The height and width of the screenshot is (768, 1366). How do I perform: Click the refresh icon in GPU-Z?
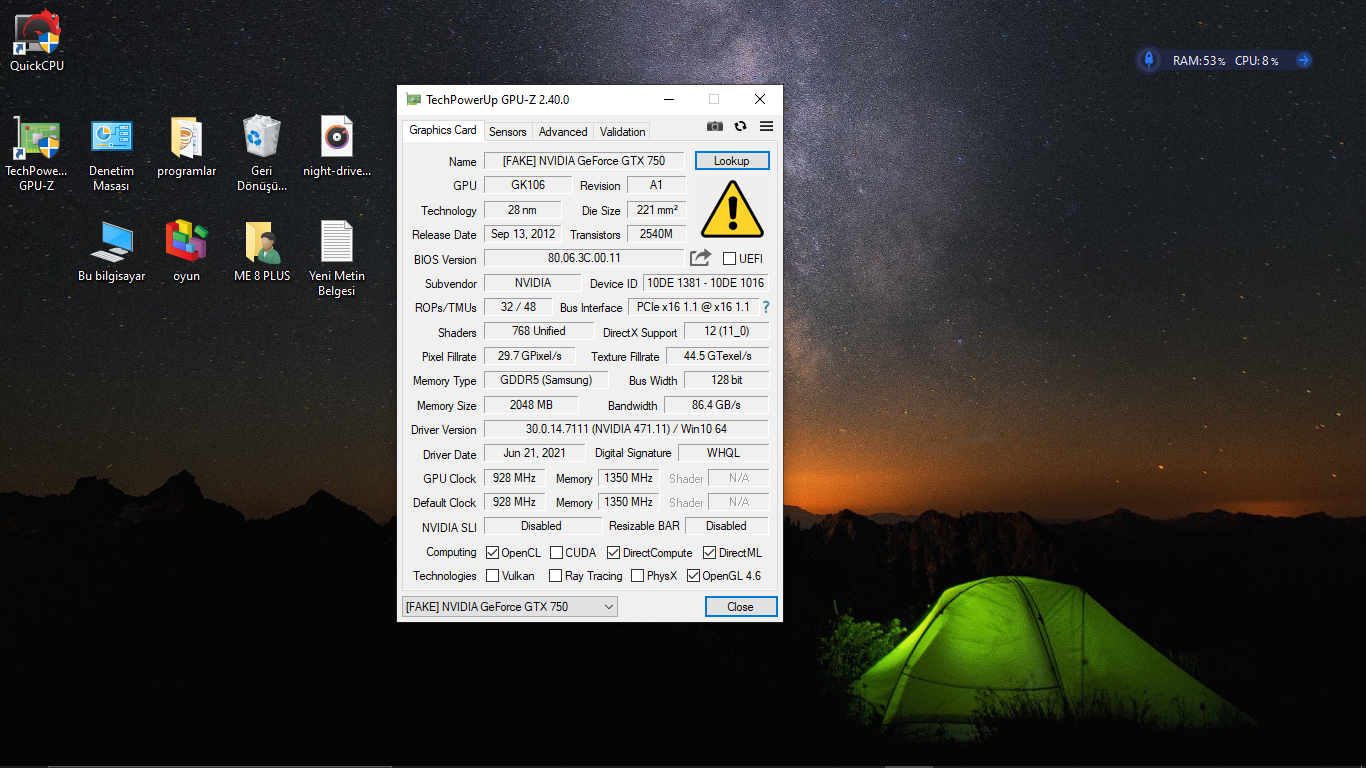(740, 126)
